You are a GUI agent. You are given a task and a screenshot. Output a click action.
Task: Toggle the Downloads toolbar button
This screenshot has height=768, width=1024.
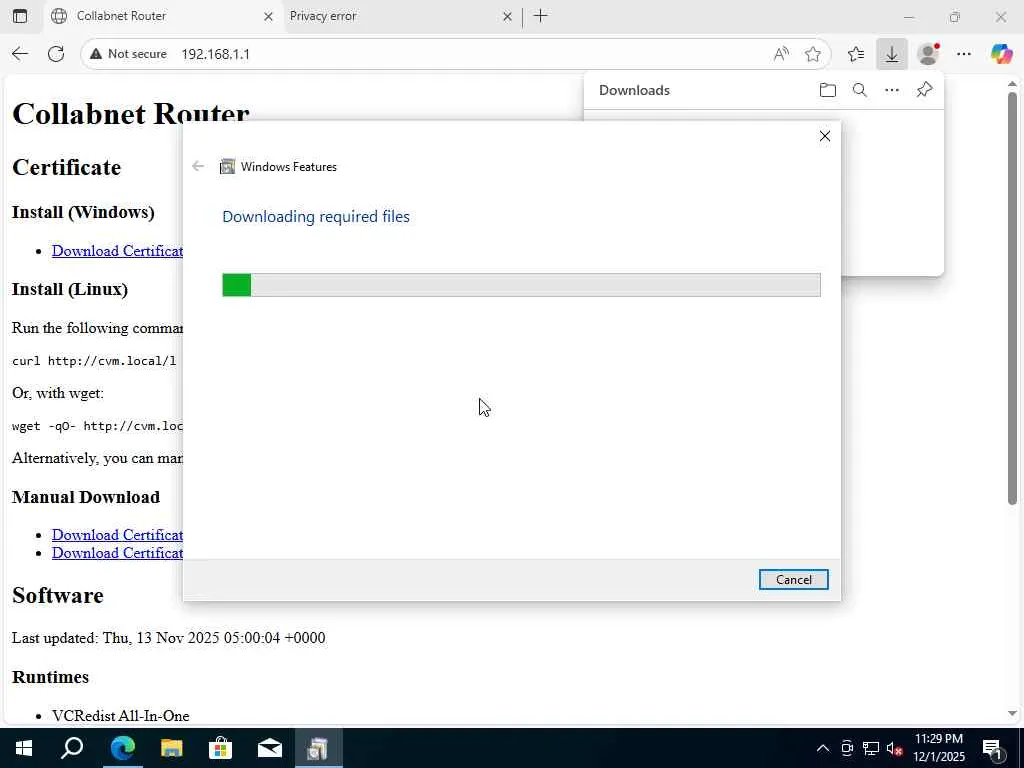click(891, 54)
